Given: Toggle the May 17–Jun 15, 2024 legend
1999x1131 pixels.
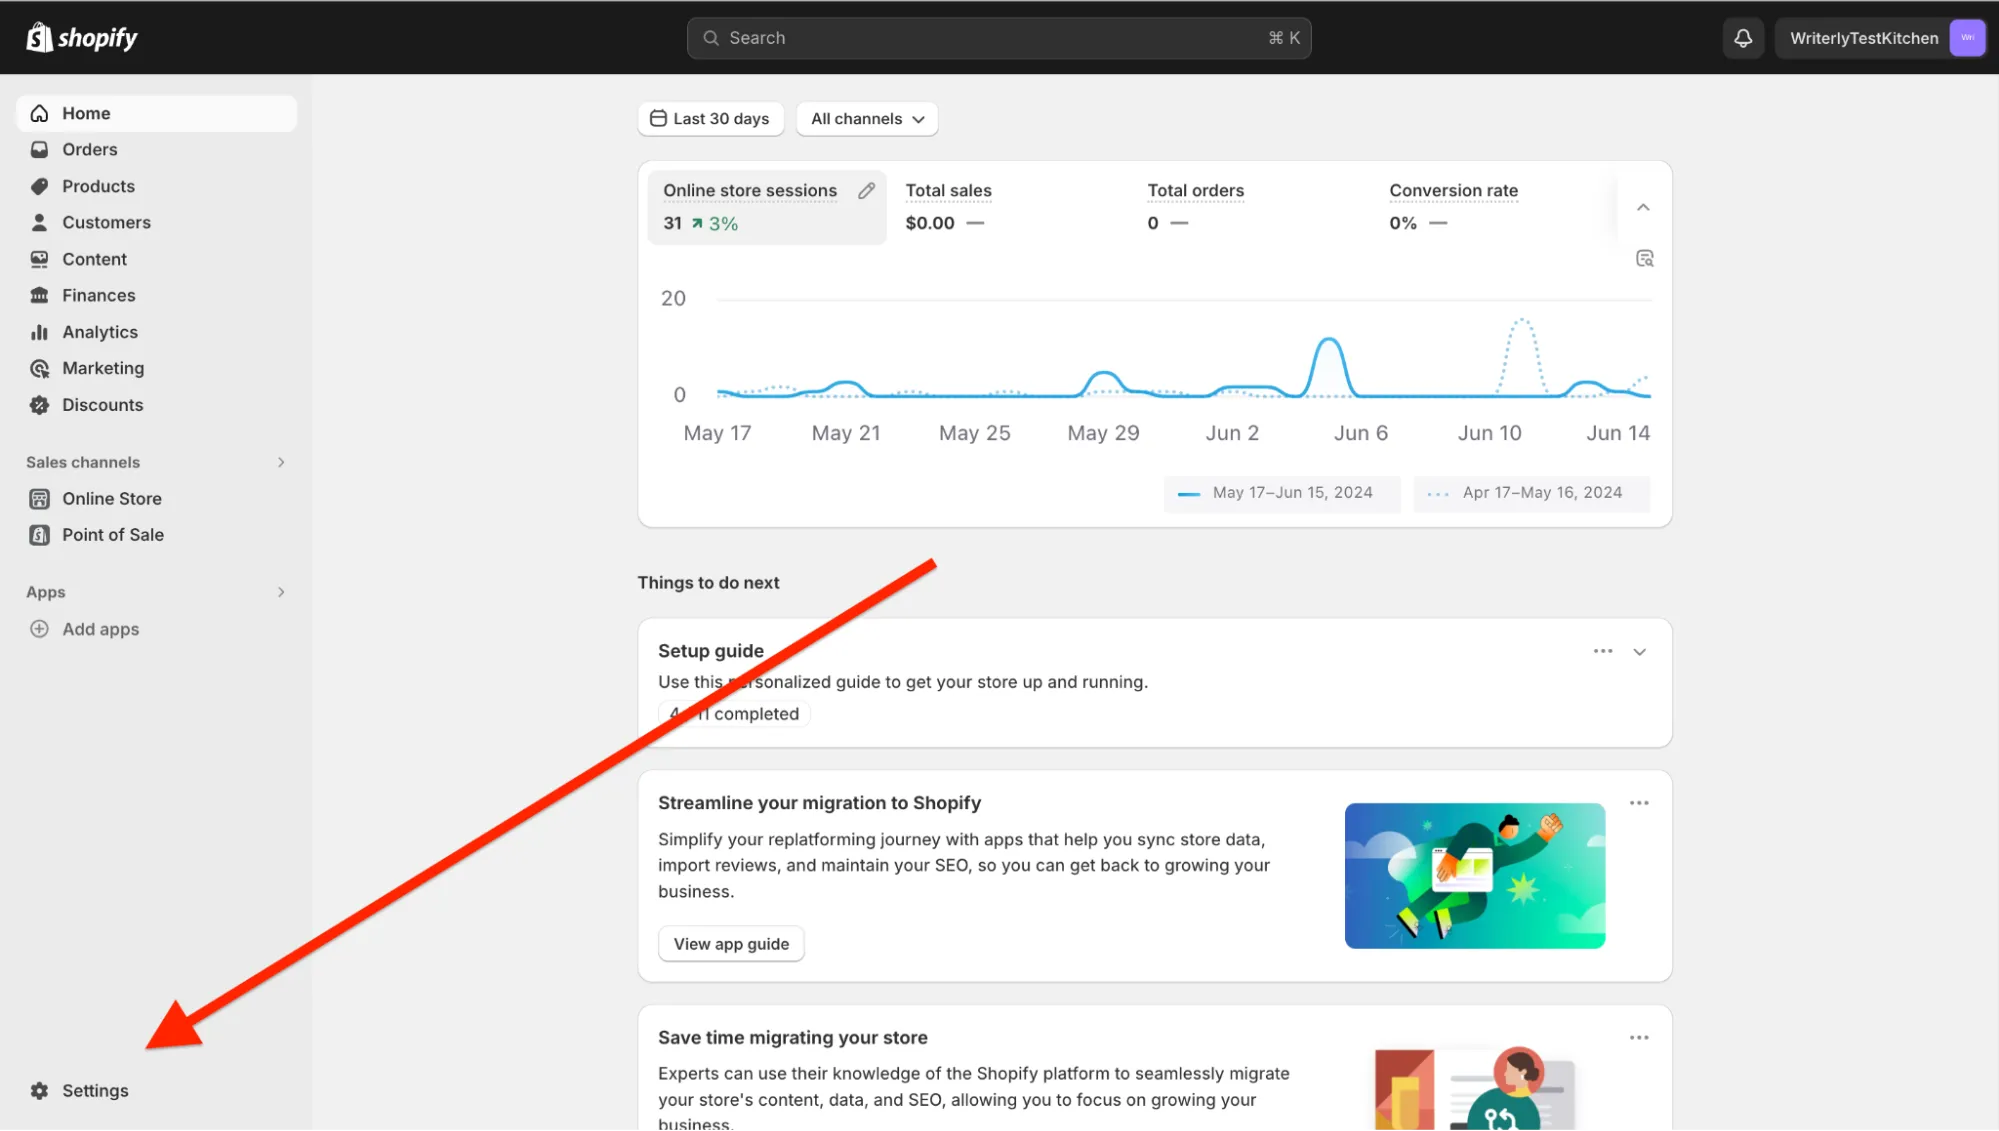Looking at the screenshot, I should tap(1282, 493).
